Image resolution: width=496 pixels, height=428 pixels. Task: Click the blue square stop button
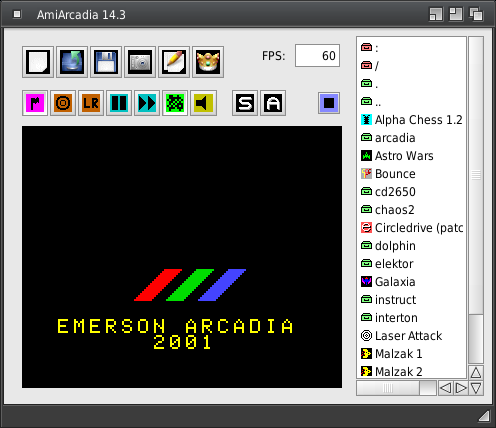[329, 103]
